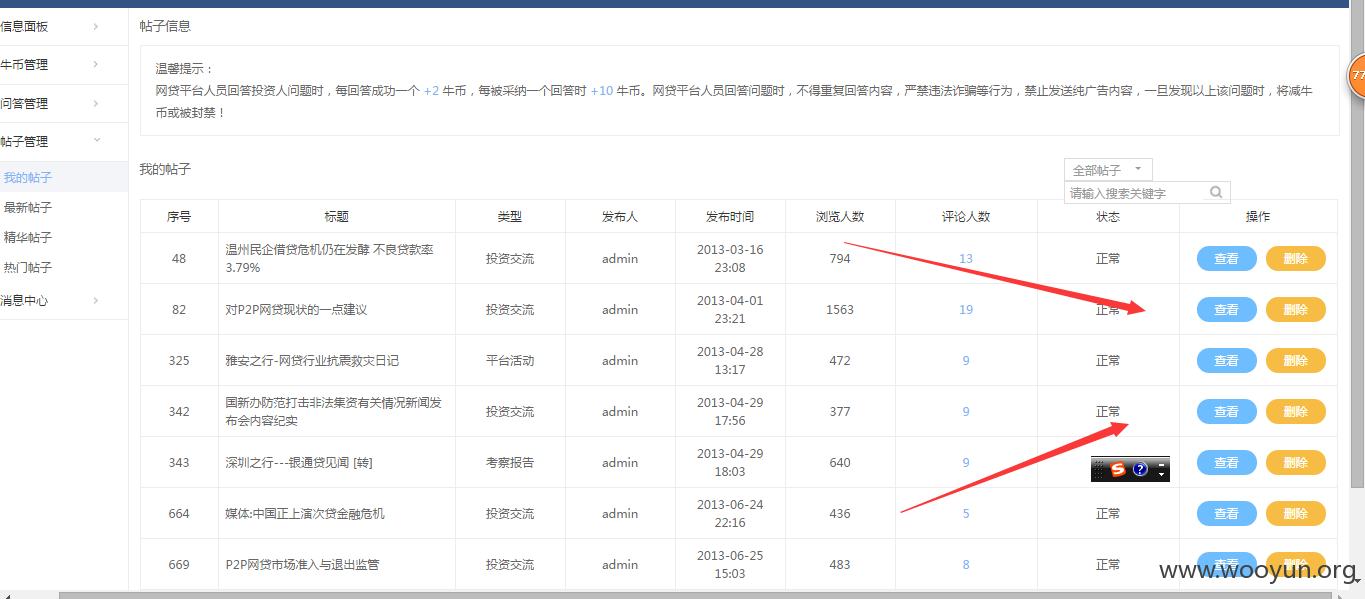Image resolution: width=1365 pixels, height=599 pixels.
Task: Click the 平台活动 type cell
Action: point(510,361)
